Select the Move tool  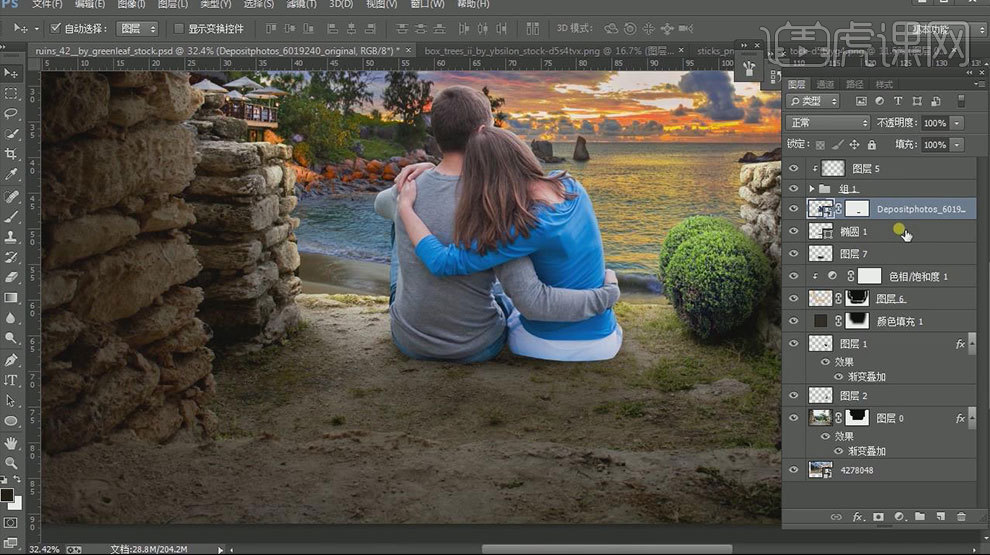click(11, 73)
